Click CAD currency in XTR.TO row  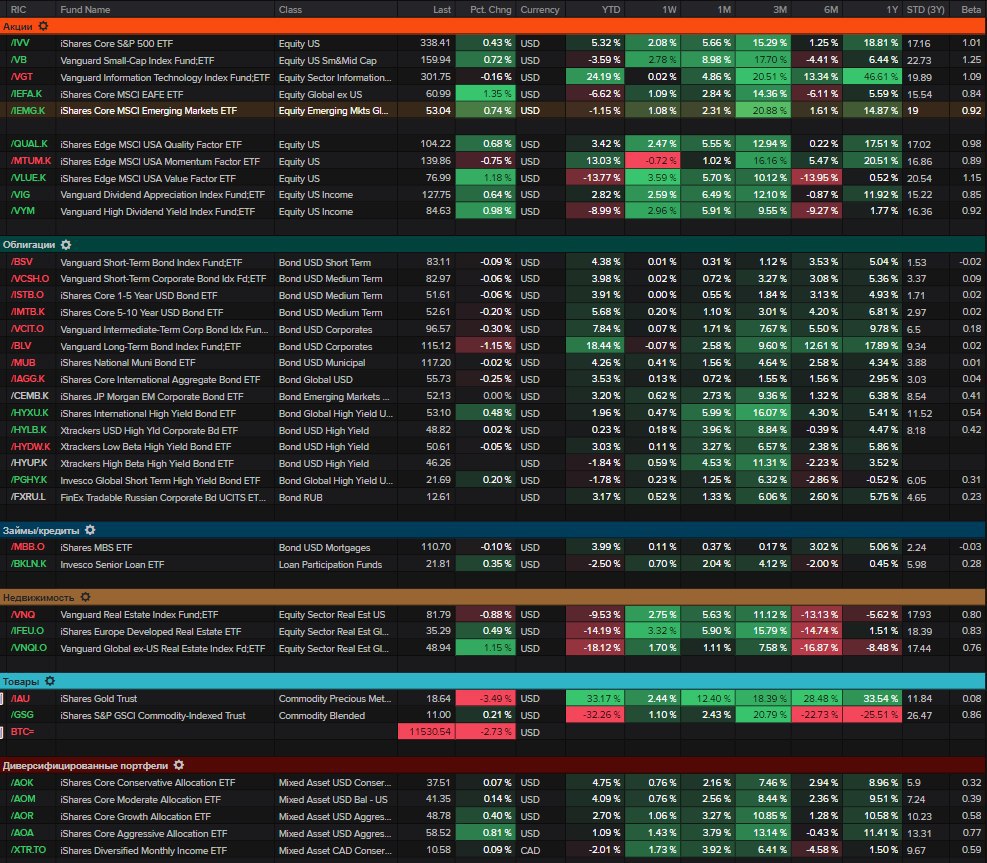[530, 850]
